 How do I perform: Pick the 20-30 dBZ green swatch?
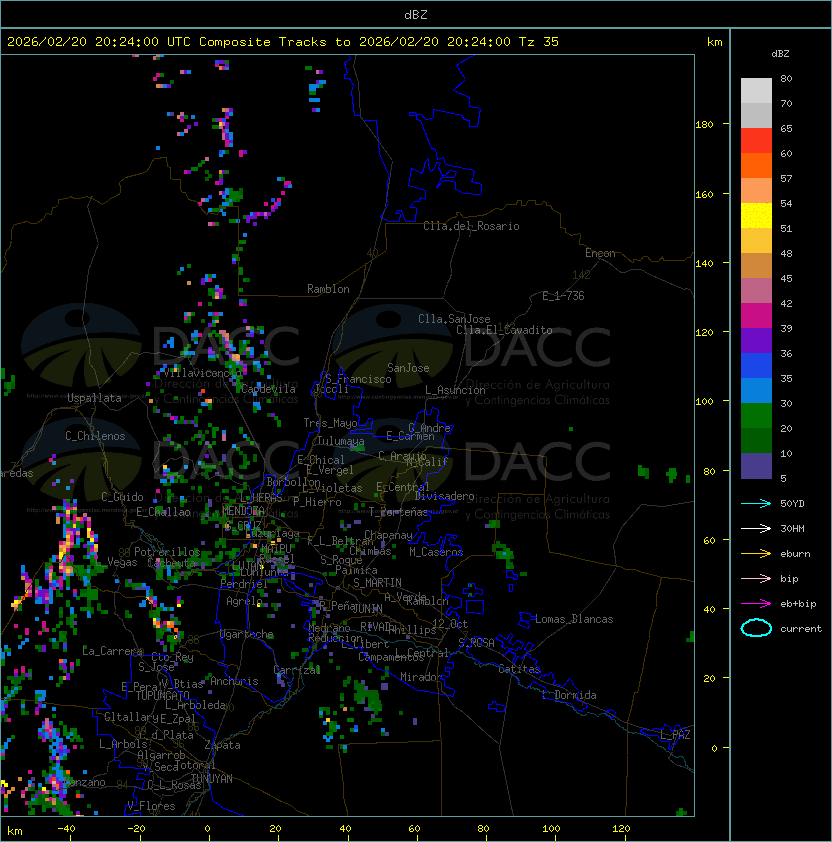coord(756,416)
